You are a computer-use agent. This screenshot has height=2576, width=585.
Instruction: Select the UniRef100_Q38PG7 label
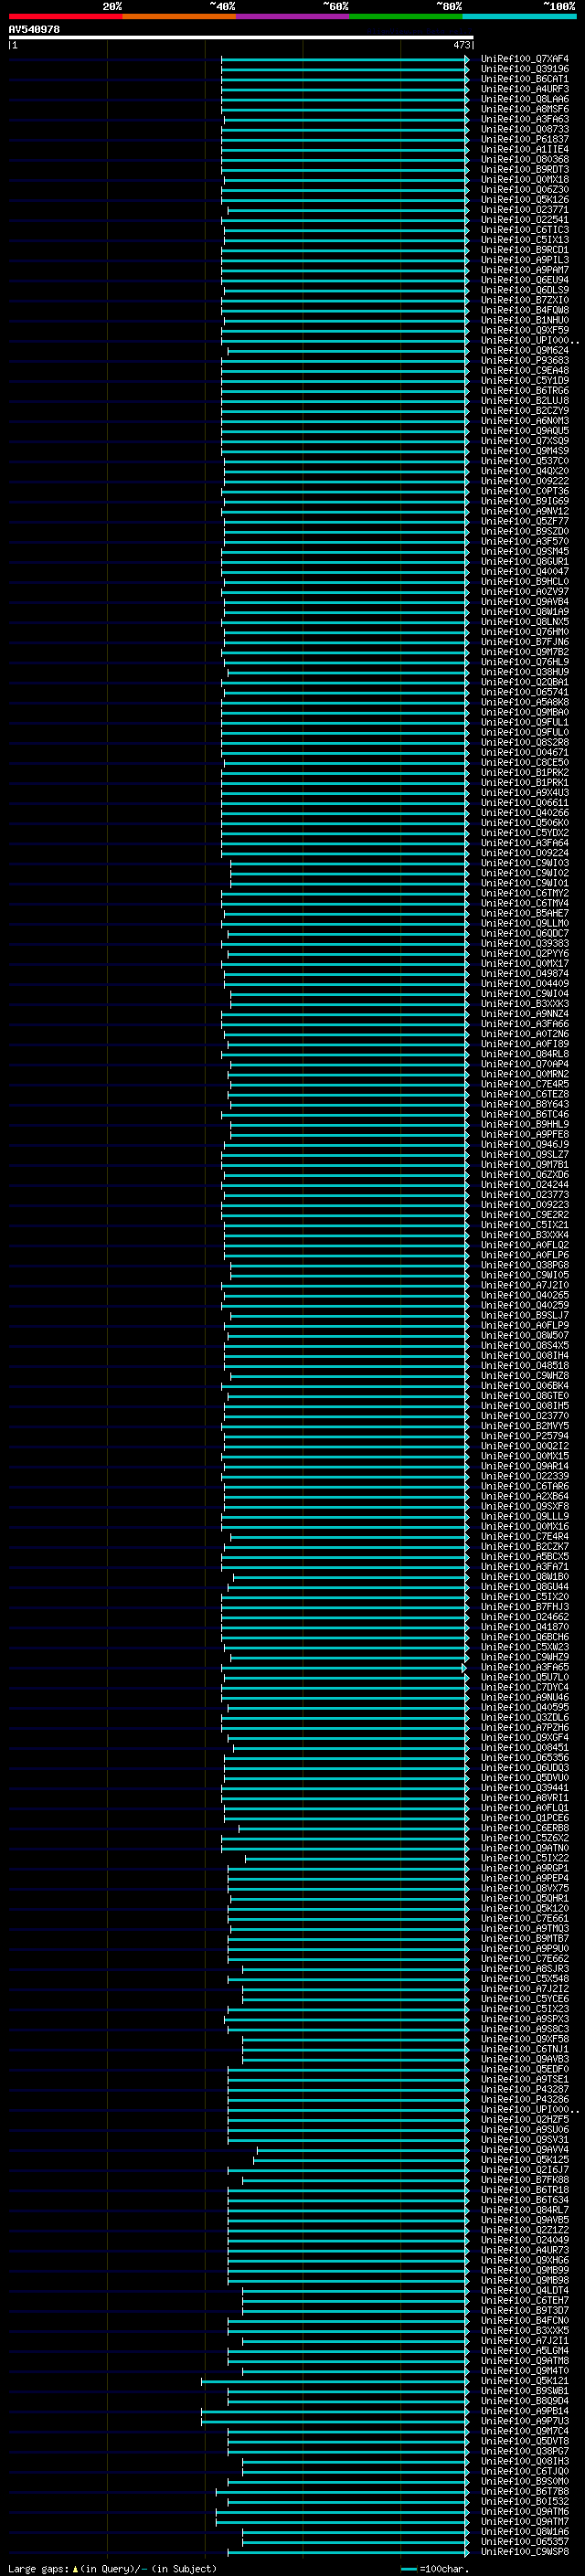(525, 2451)
